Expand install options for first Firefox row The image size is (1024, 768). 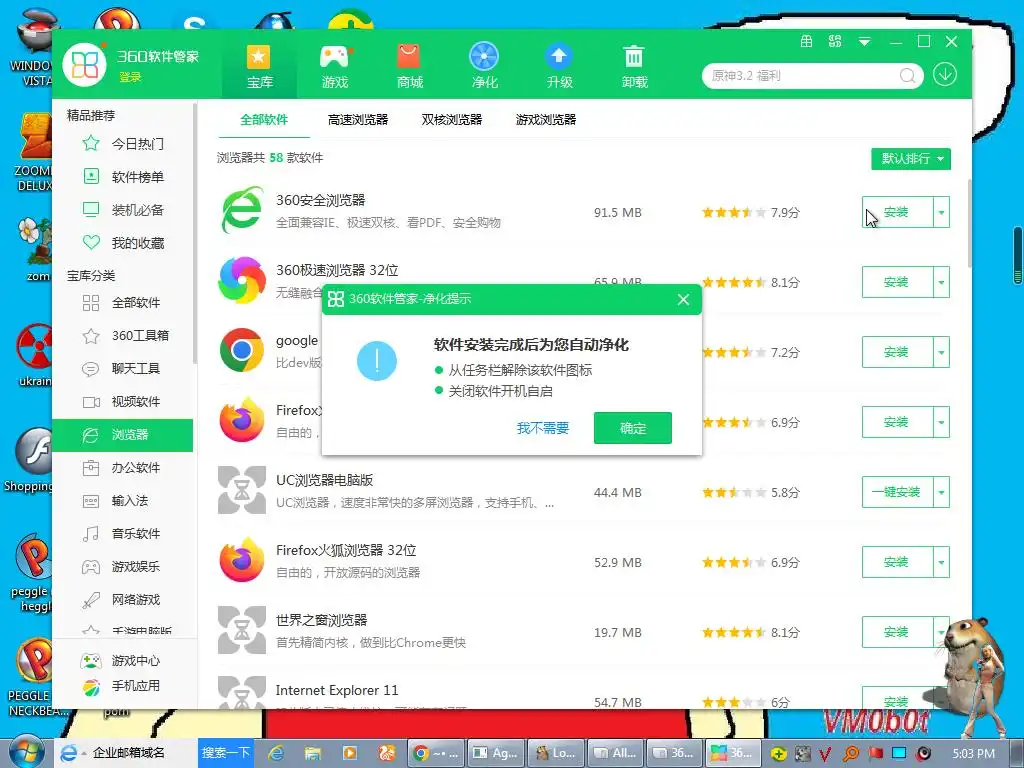[941, 422]
